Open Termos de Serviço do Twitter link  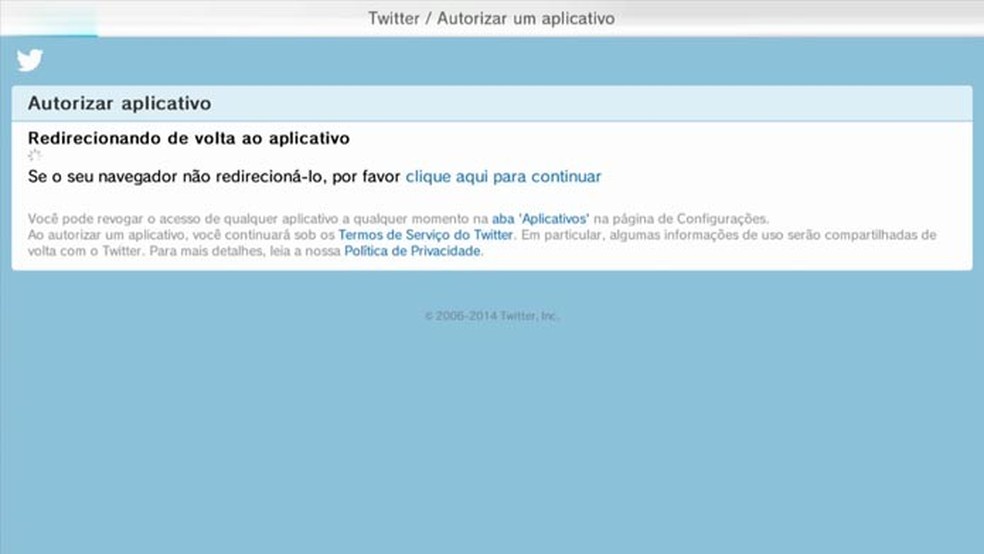click(425, 235)
